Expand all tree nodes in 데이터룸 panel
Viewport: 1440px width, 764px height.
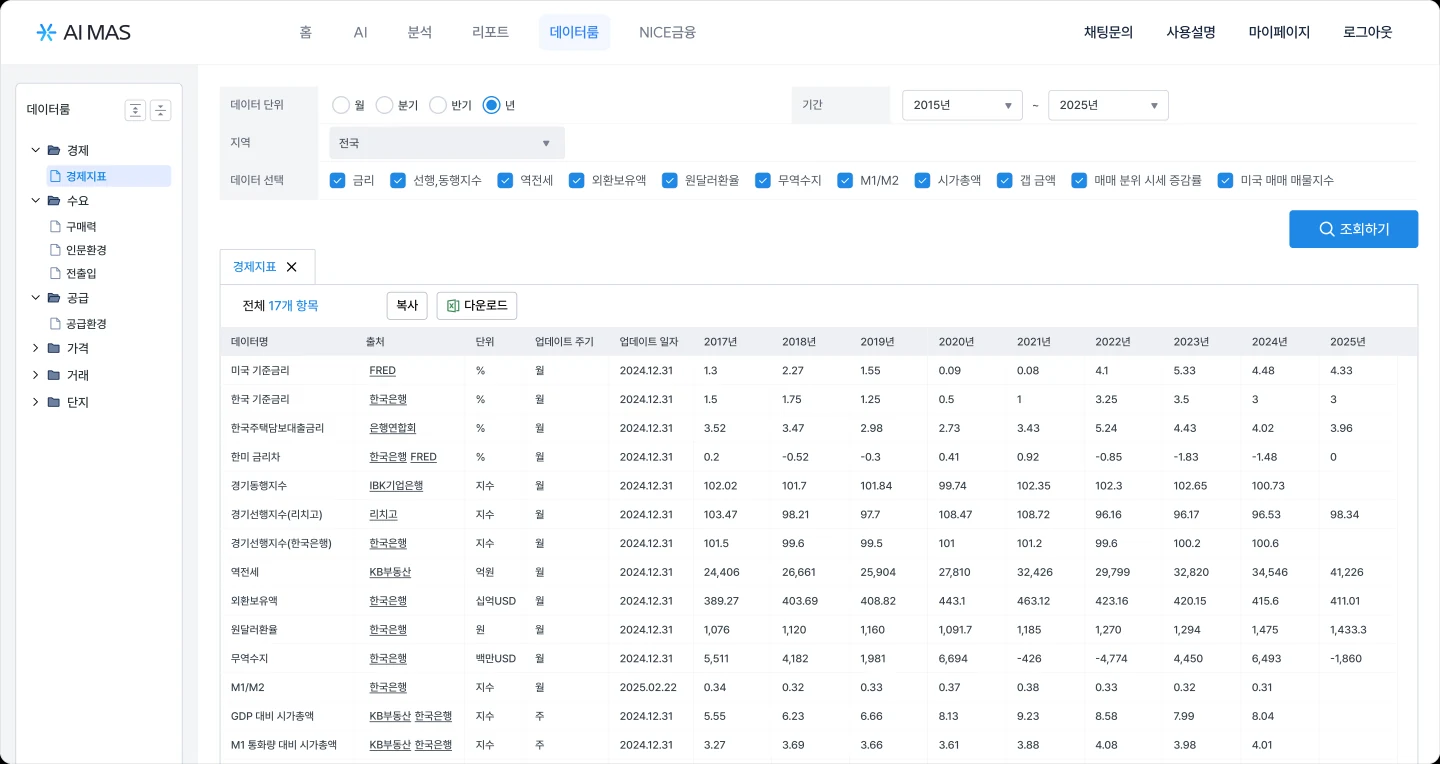pyautogui.click(x=135, y=110)
